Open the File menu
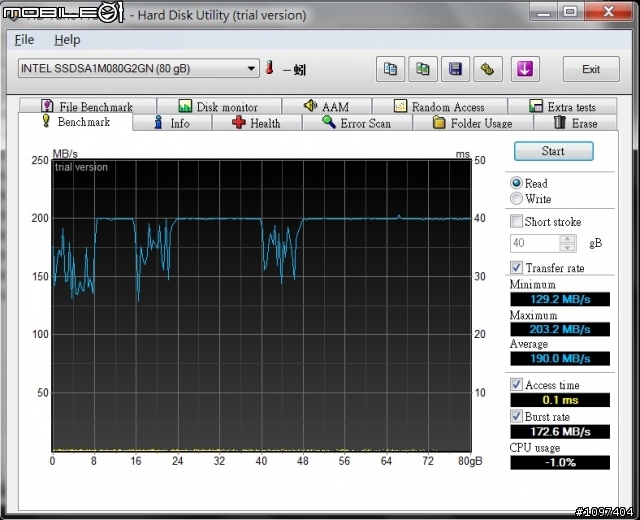The image size is (640, 520). click(x=24, y=40)
